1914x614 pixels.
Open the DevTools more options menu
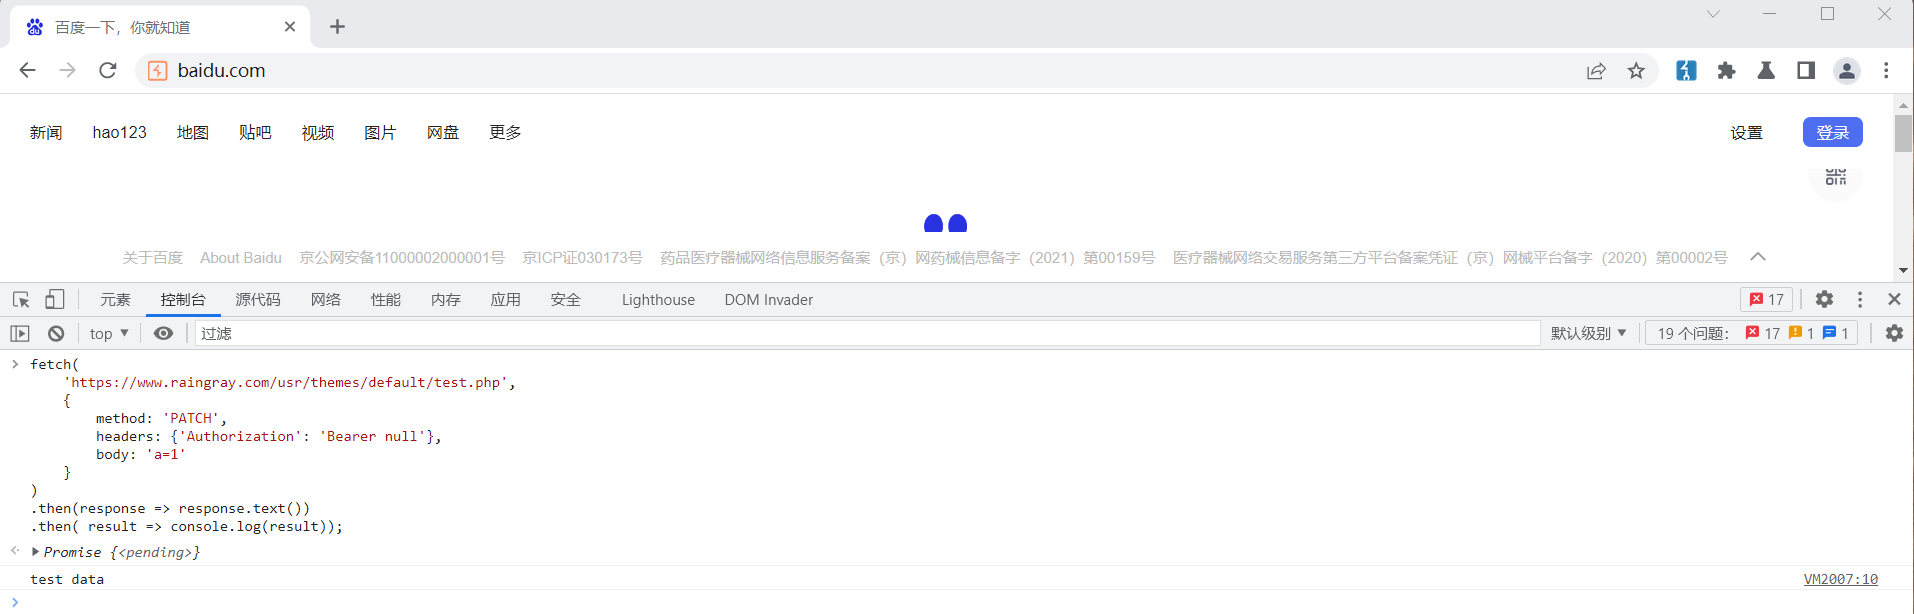coord(1860,299)
